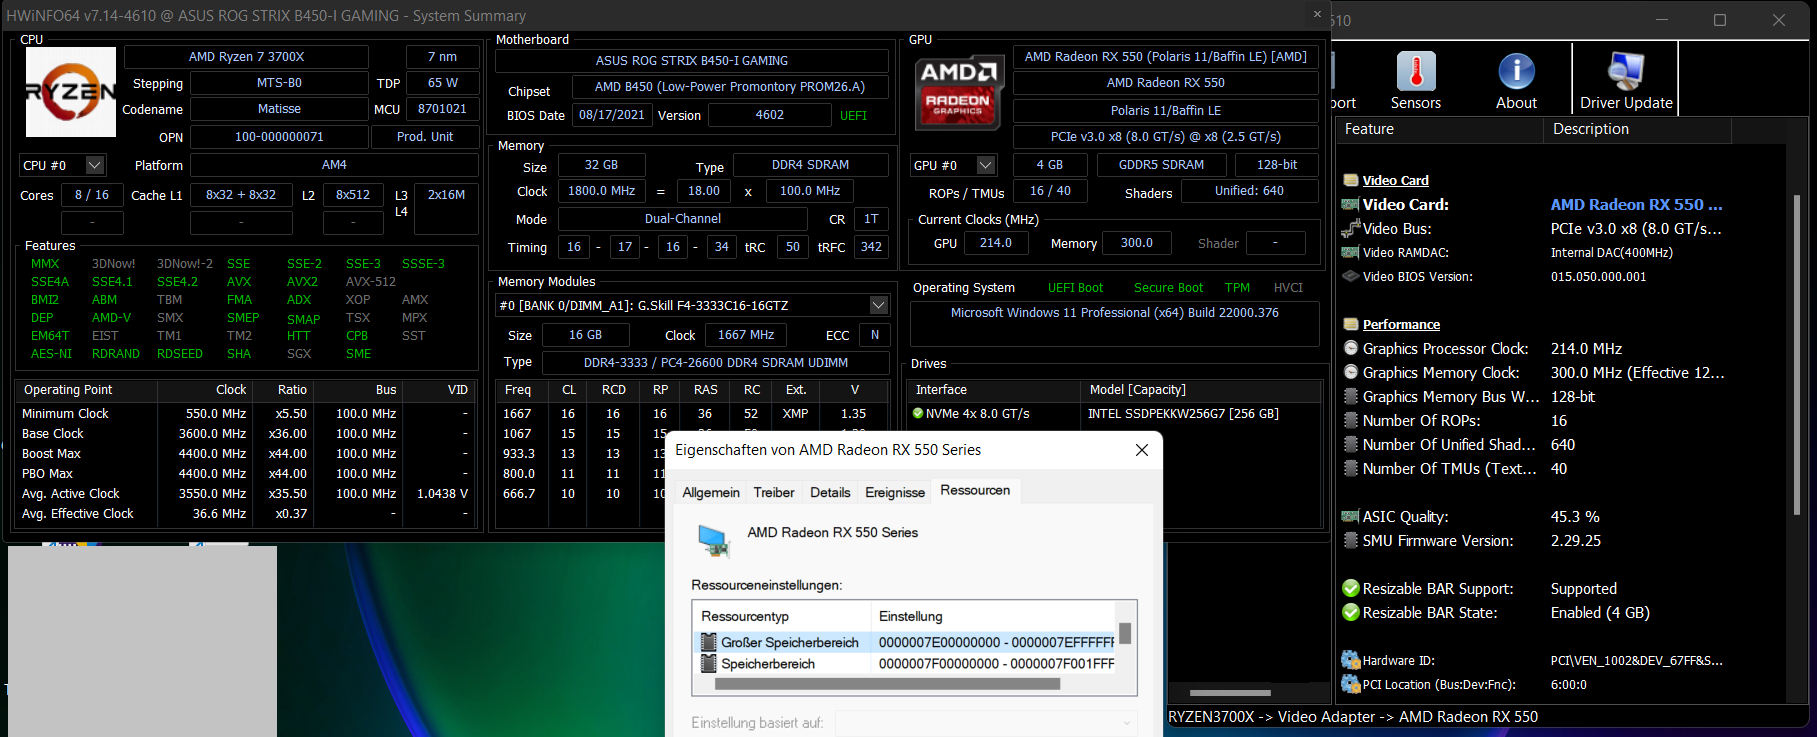
Task: Click the Ryzen CPU logo
Action: point(70,92)
